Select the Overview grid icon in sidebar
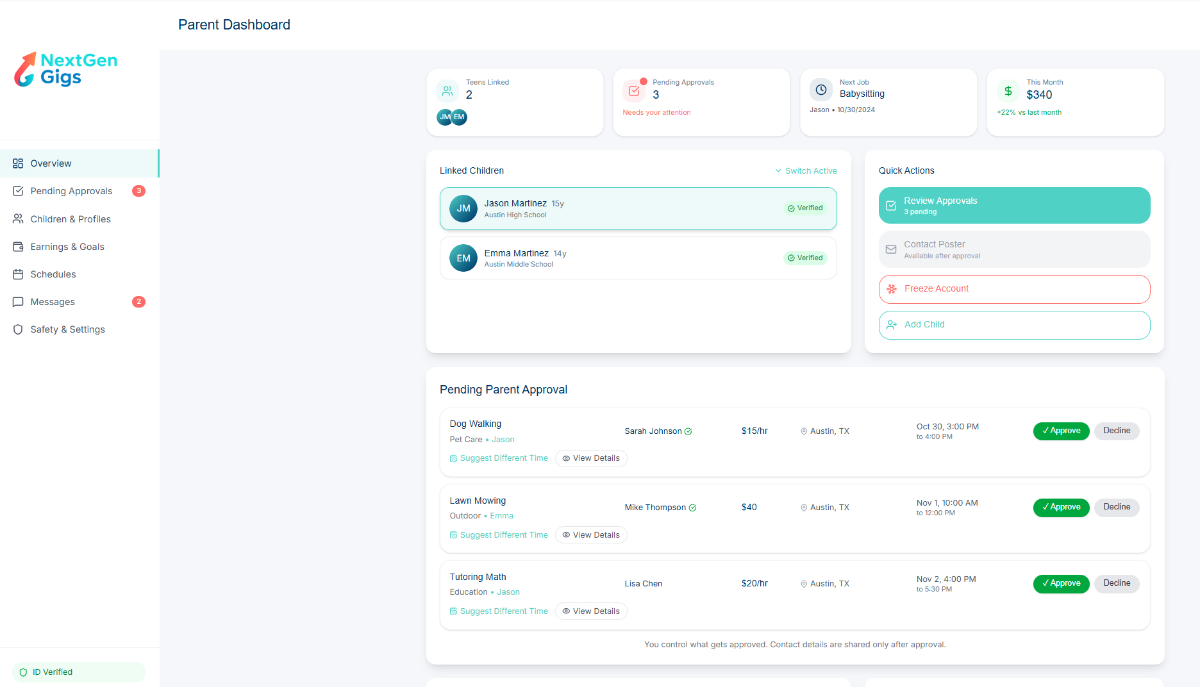The height and width of the screenshot is (687, 1200). (19, 163)
